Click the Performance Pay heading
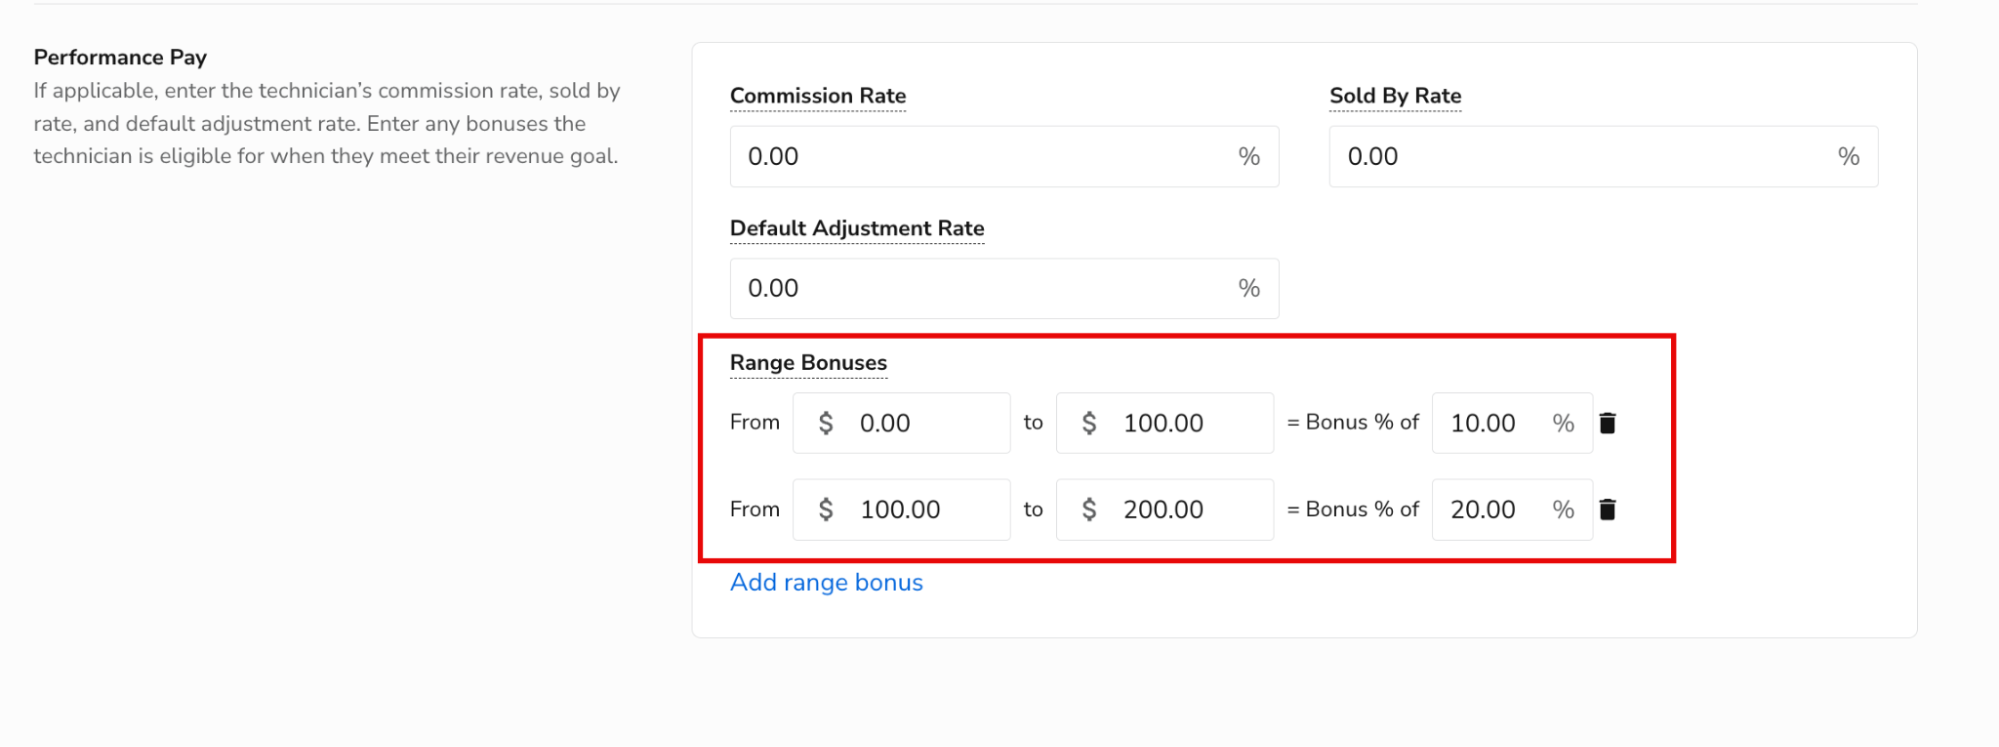The height and width of the screenshot is (747, 1999). [120, 57]
